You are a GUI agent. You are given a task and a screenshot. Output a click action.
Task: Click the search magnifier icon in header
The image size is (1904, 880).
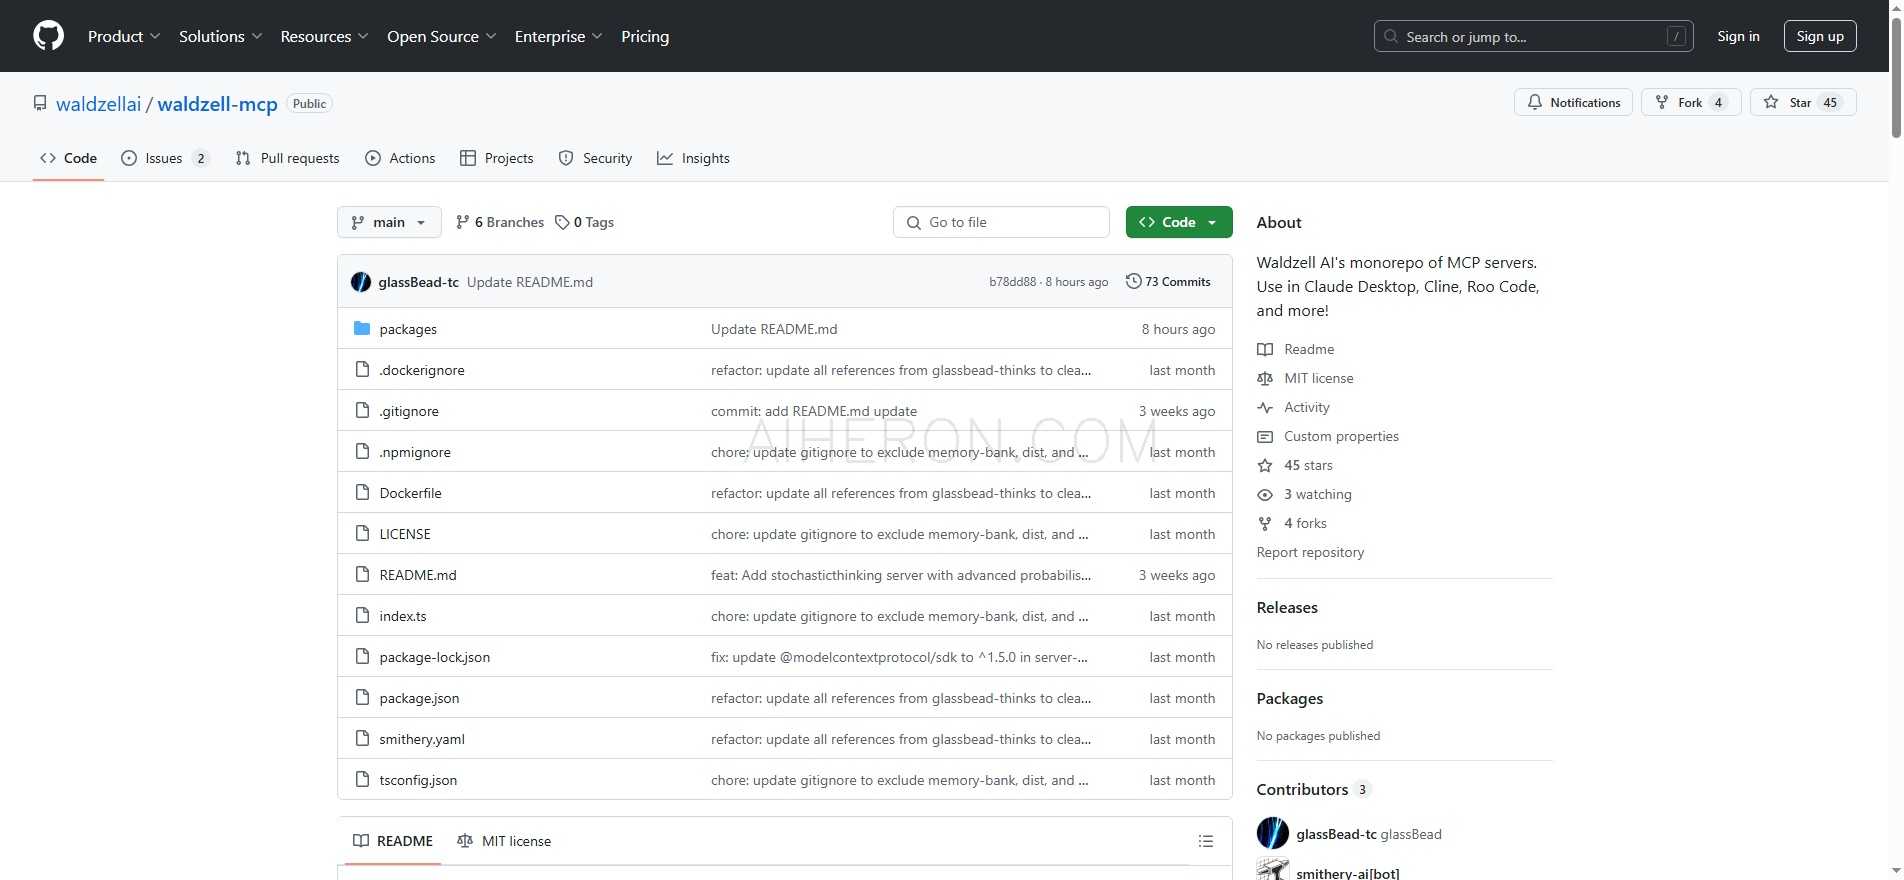(1391, 36)
